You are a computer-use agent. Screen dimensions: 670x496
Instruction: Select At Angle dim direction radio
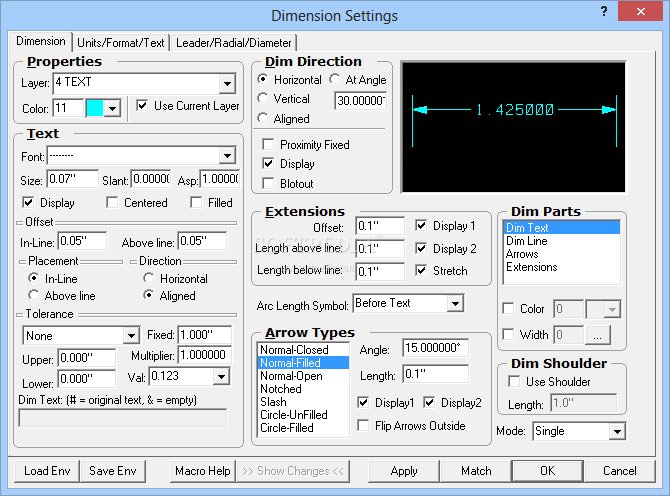[335, 79]
